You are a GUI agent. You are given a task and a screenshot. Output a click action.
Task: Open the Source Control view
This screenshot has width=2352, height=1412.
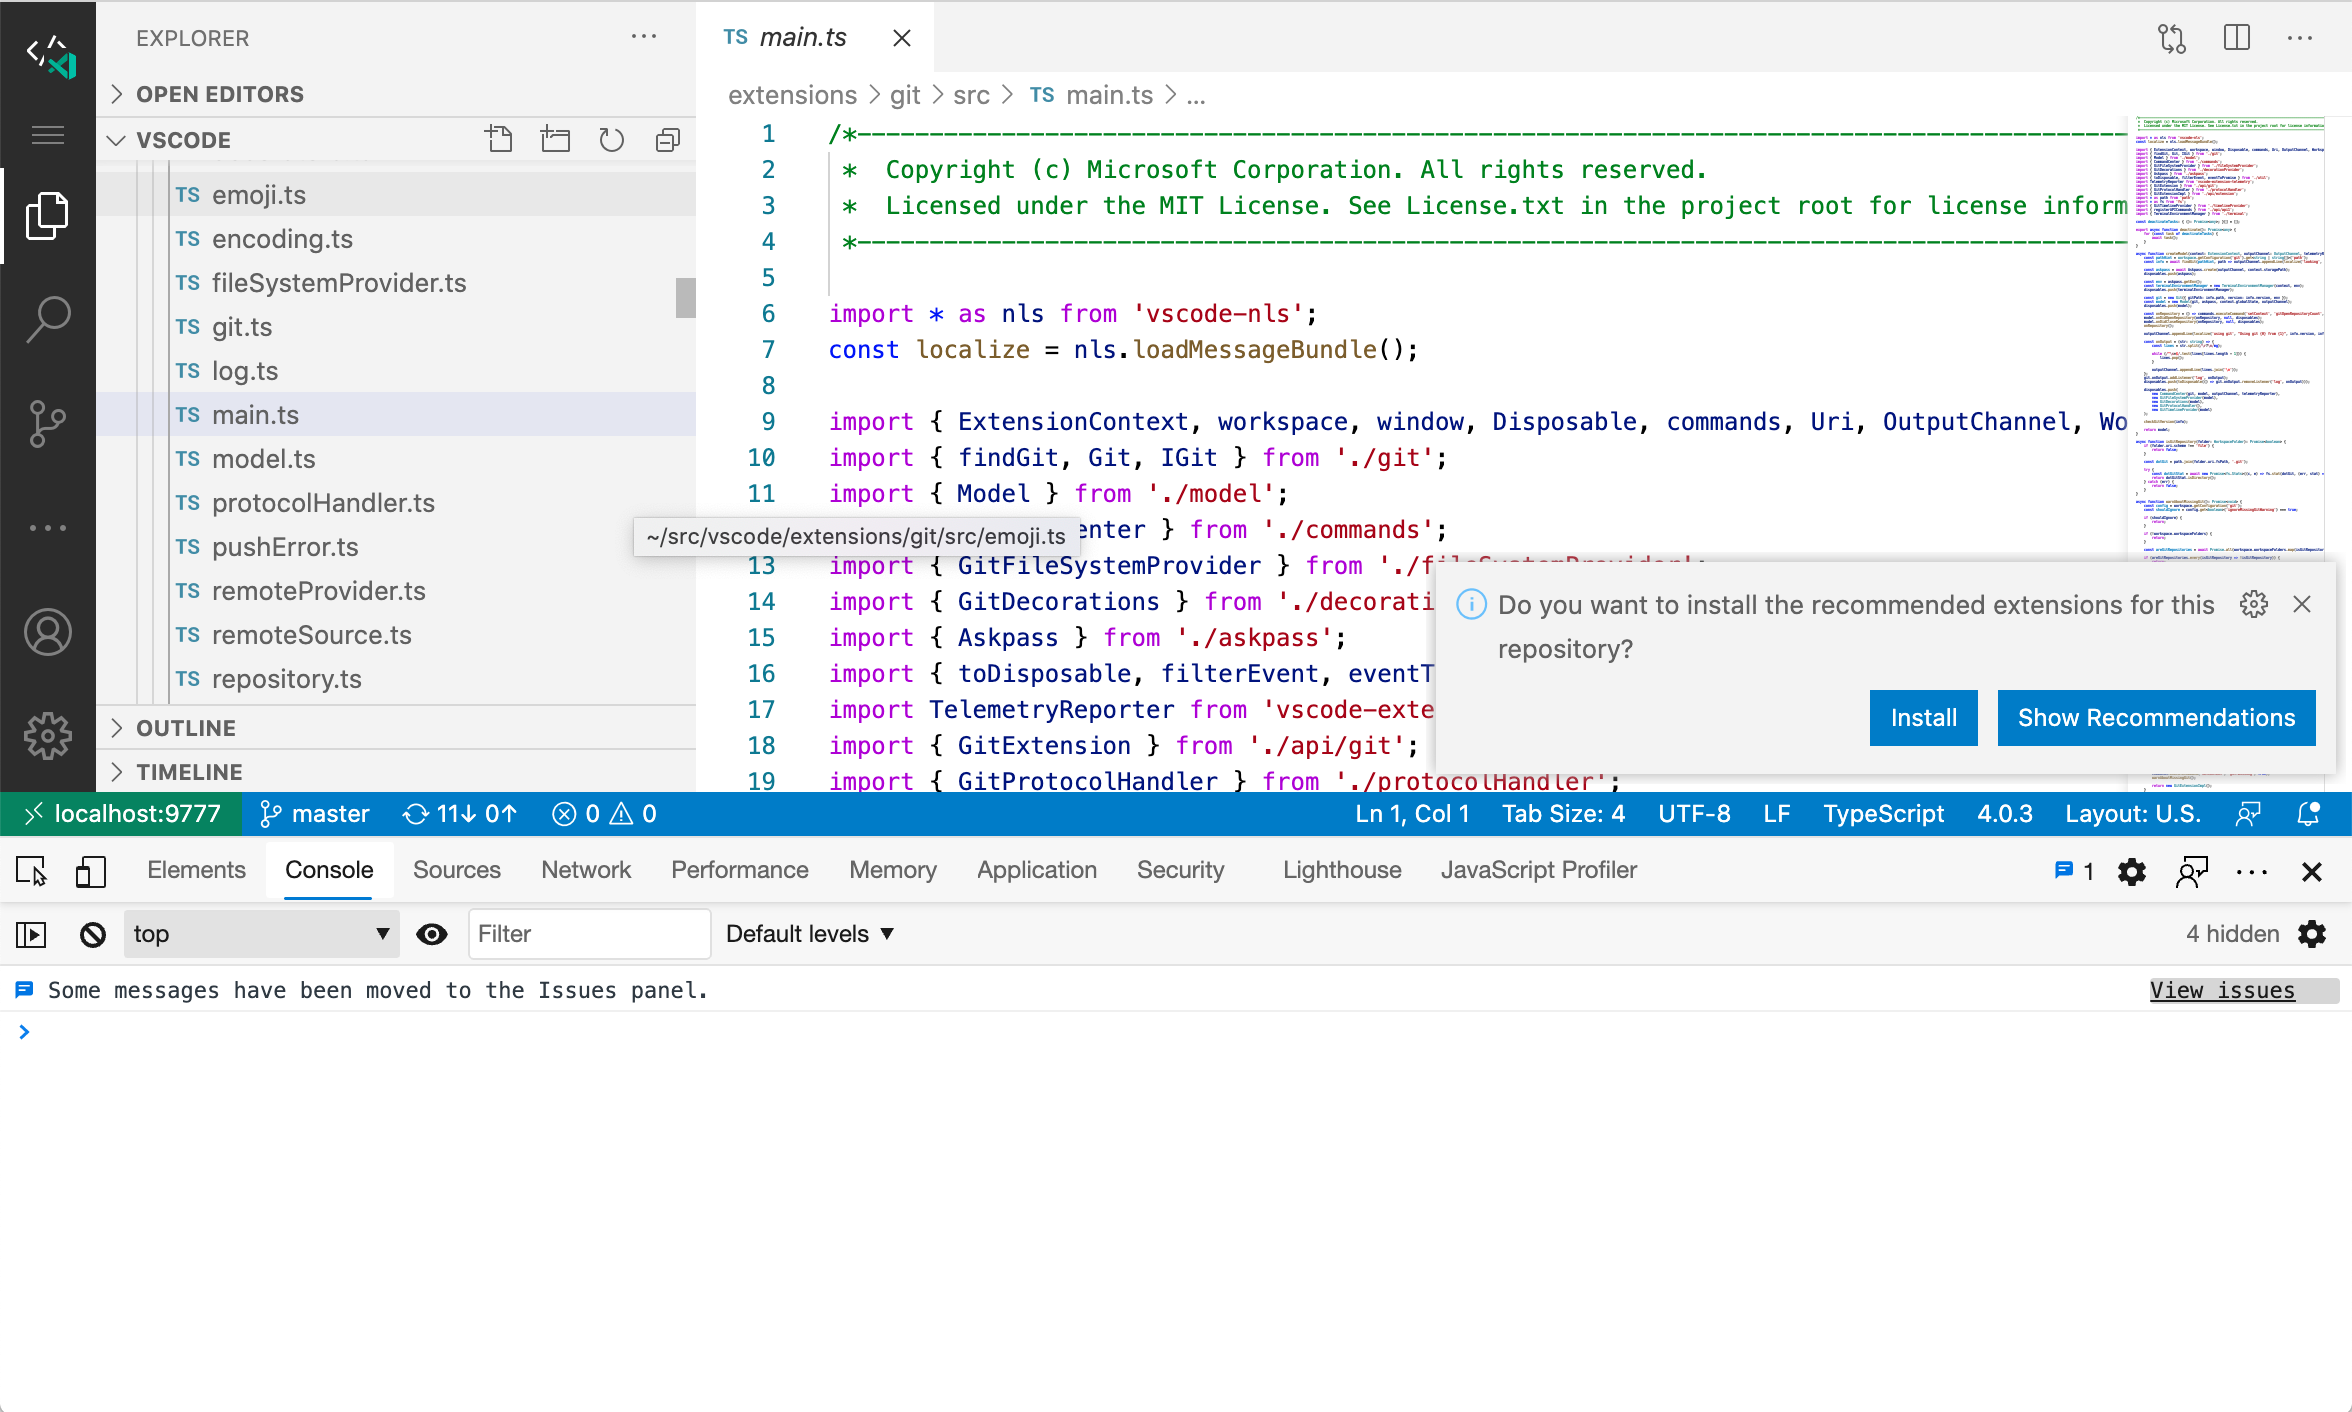point(47,424)
